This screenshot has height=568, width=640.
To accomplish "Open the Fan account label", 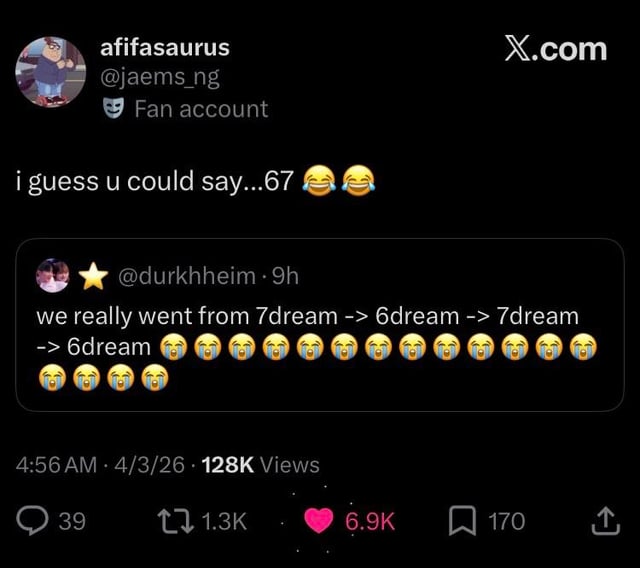I will click(201, 109).
